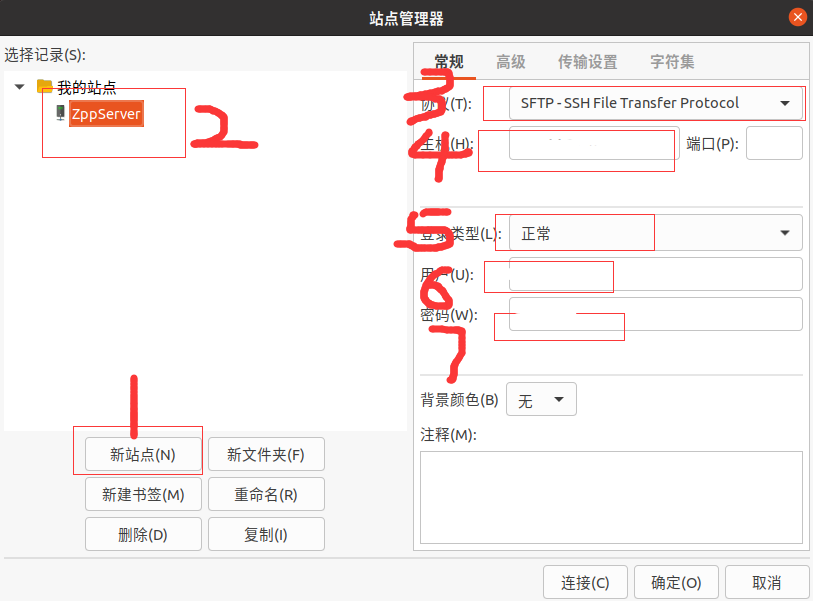Open the 字符集 tab

(x=670, y=61)
